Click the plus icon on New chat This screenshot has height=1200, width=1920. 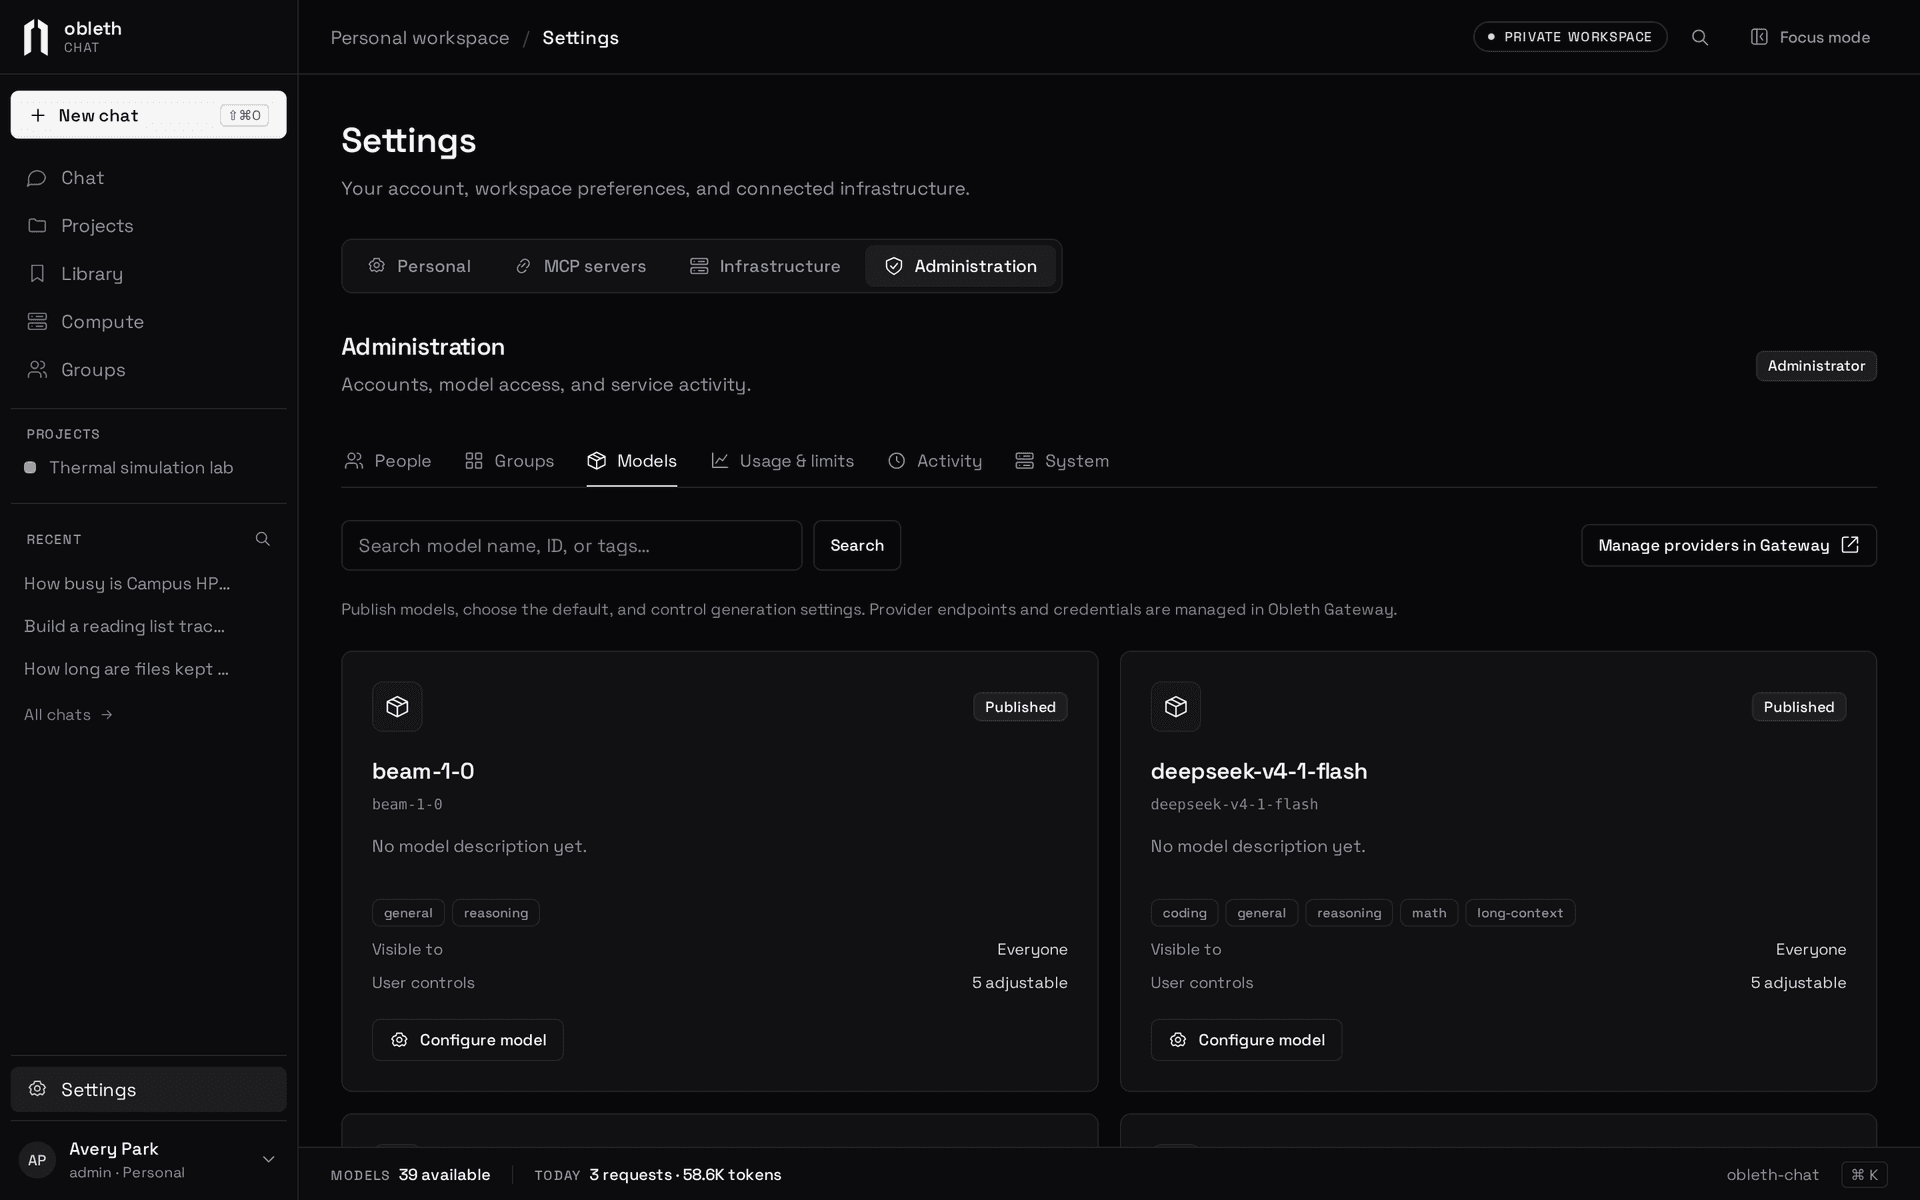tap(38, 115)
